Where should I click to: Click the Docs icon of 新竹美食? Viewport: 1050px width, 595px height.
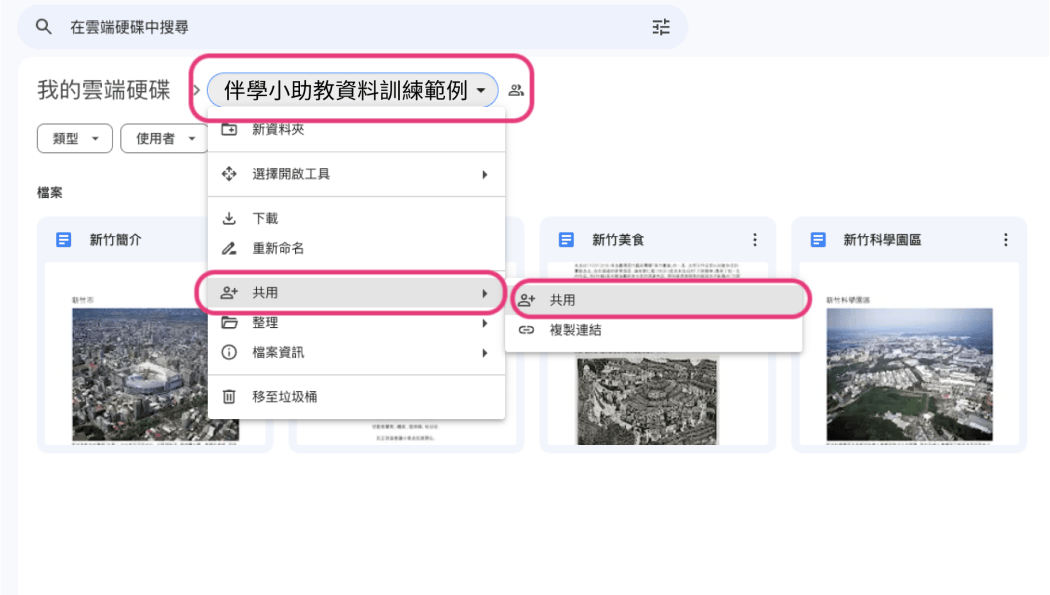(566, 240)
